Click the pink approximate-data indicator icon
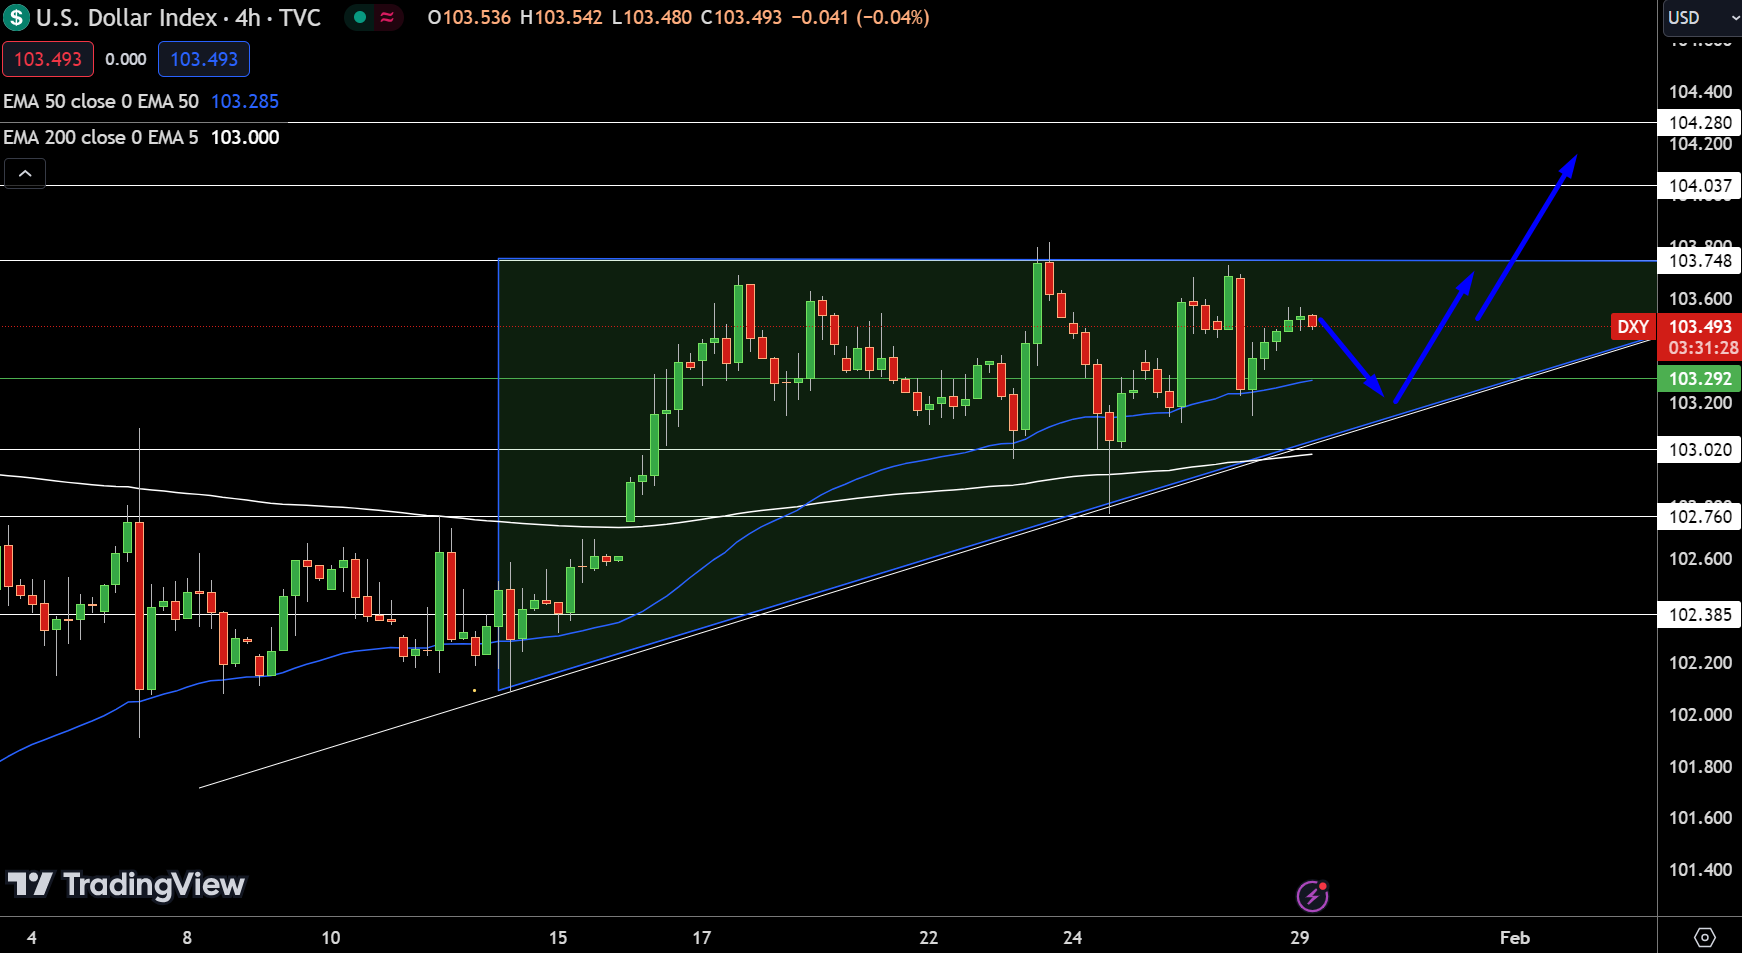 [x=387, y=17]
